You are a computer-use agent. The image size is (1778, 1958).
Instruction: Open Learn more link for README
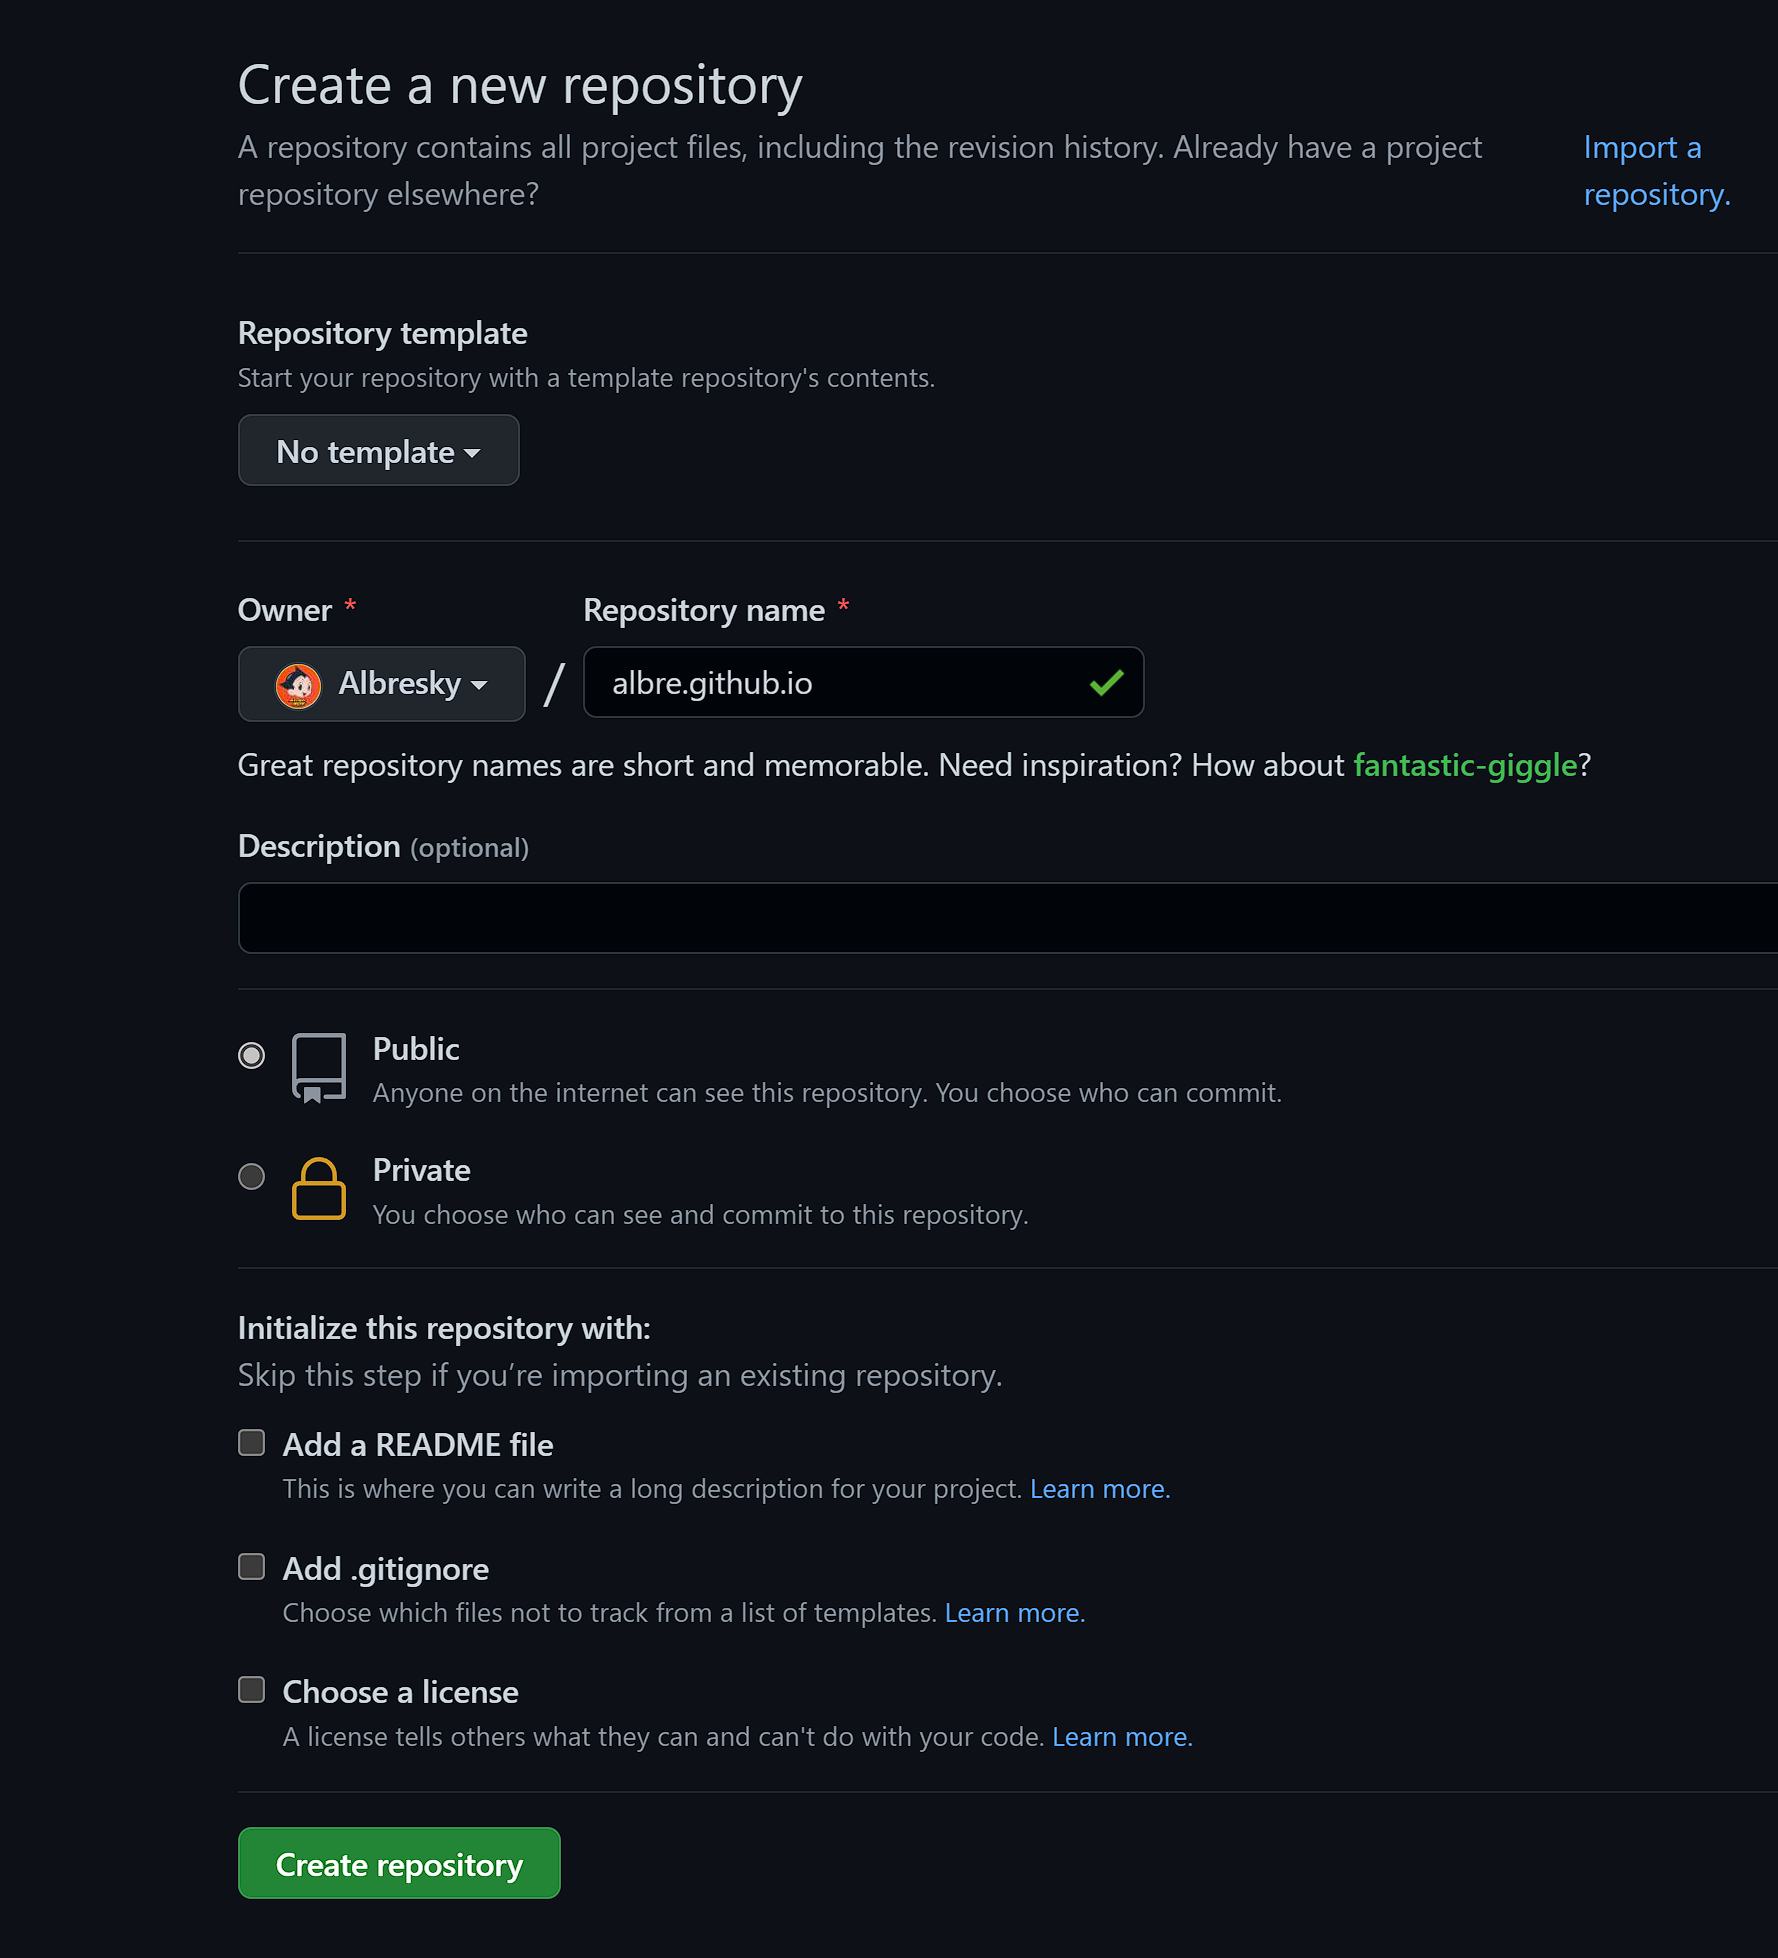(x=1097, y=1489)
